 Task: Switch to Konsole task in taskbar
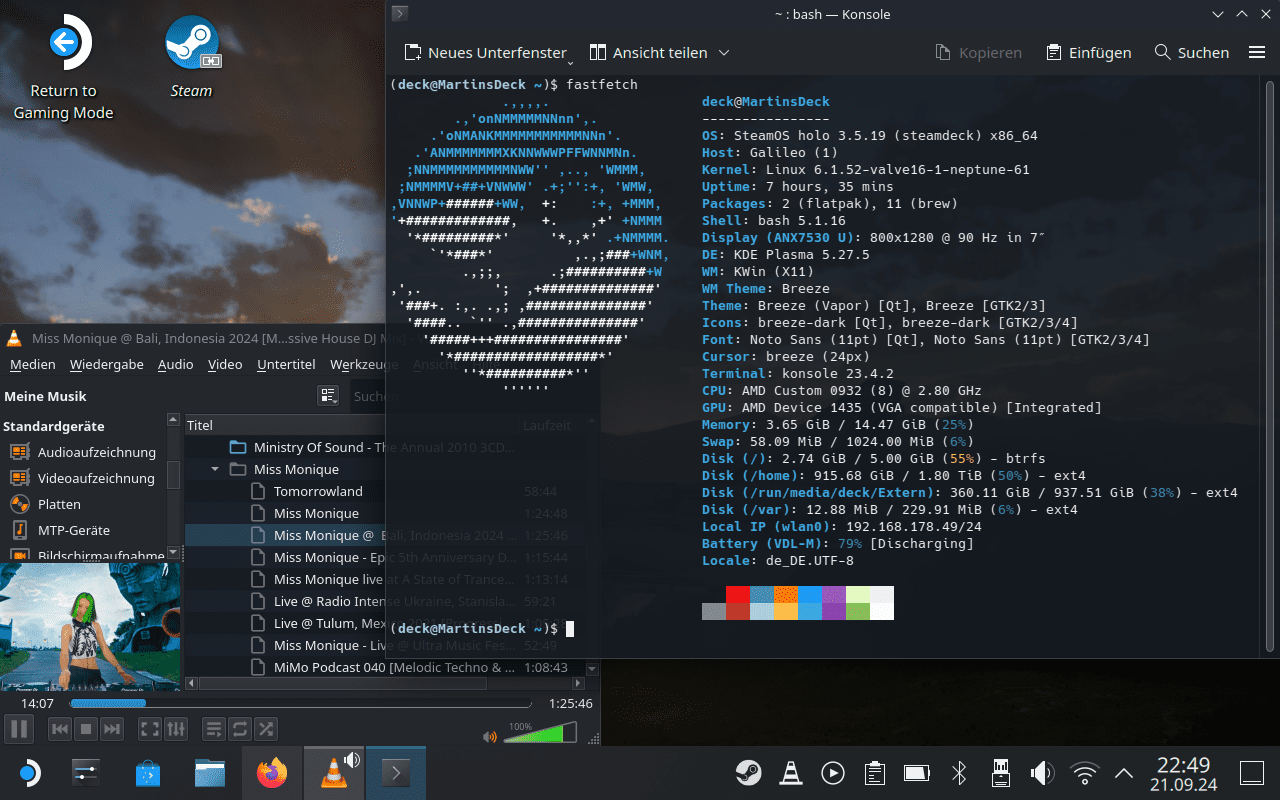(396, 773)
